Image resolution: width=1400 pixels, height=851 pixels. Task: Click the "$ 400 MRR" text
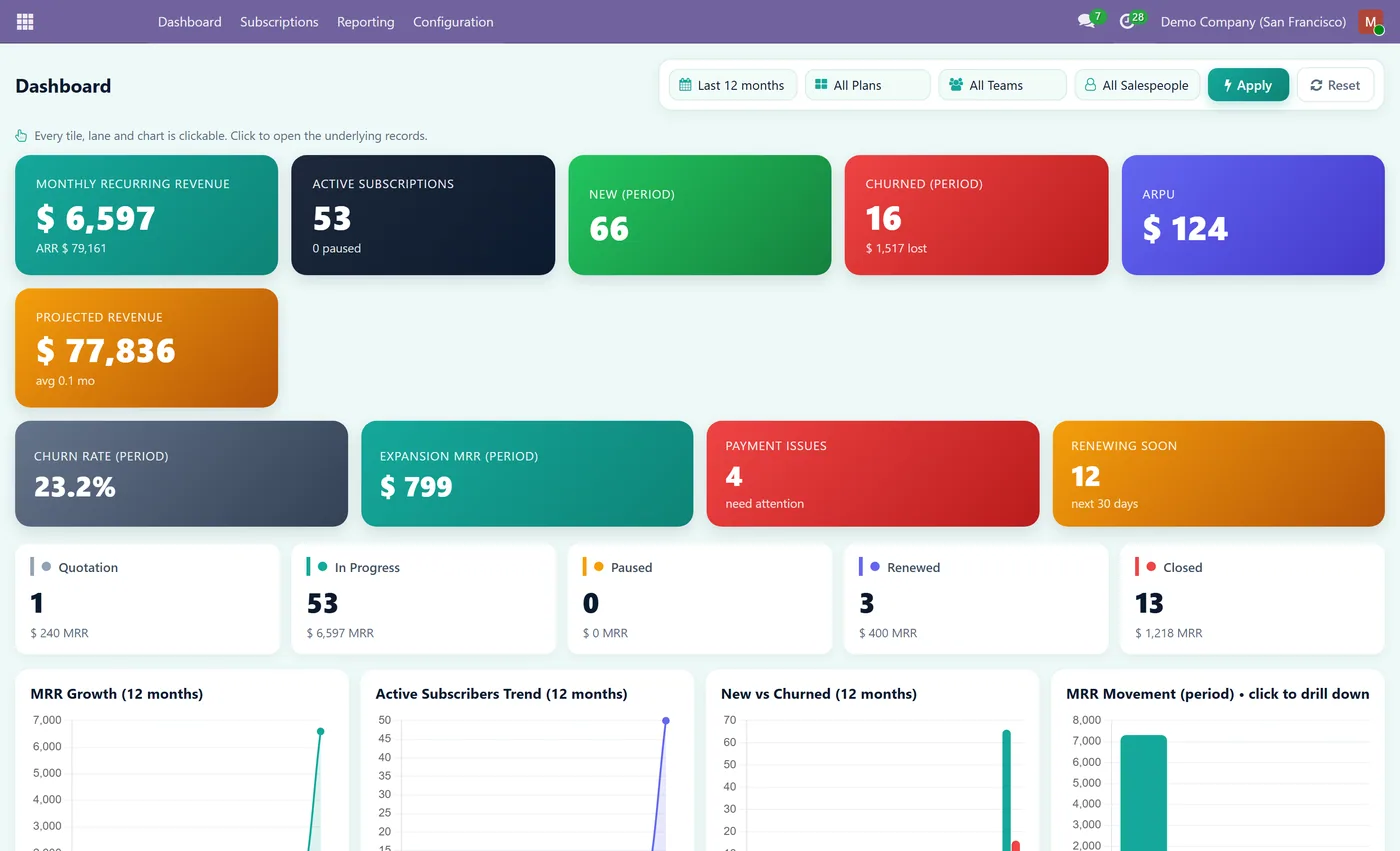(x=888, y=633)
